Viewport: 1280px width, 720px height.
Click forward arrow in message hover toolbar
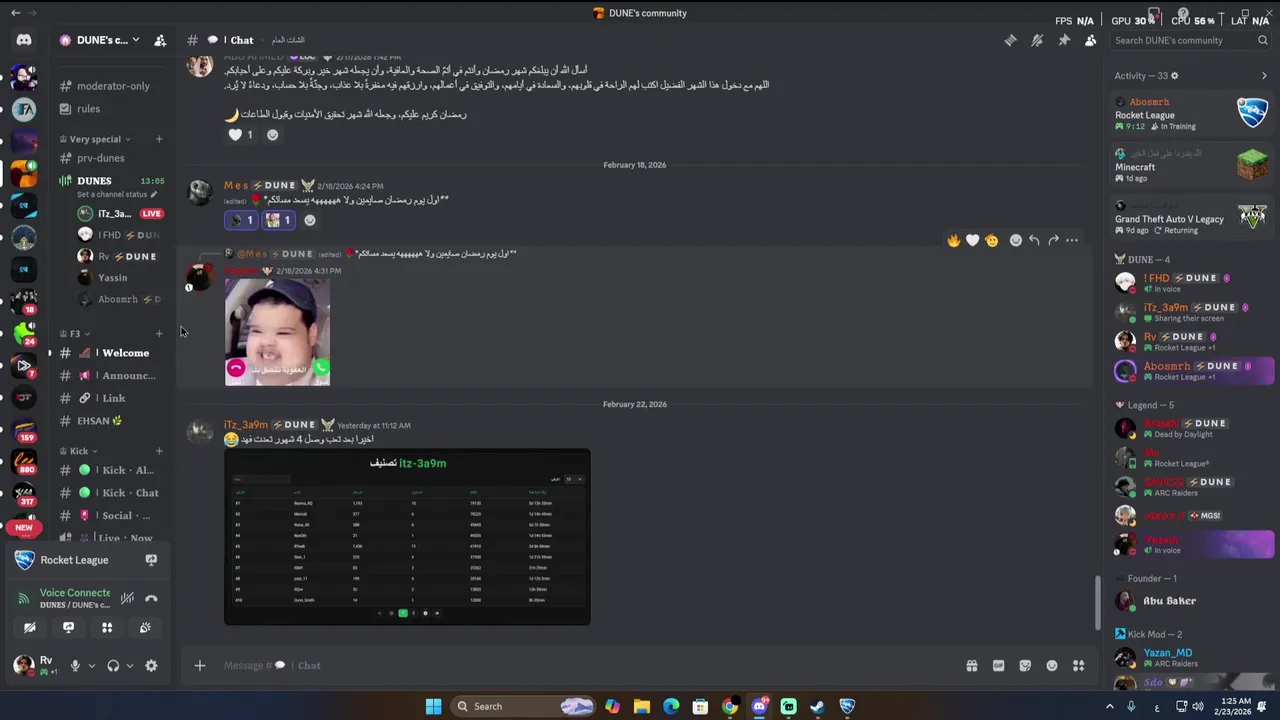1053,241
